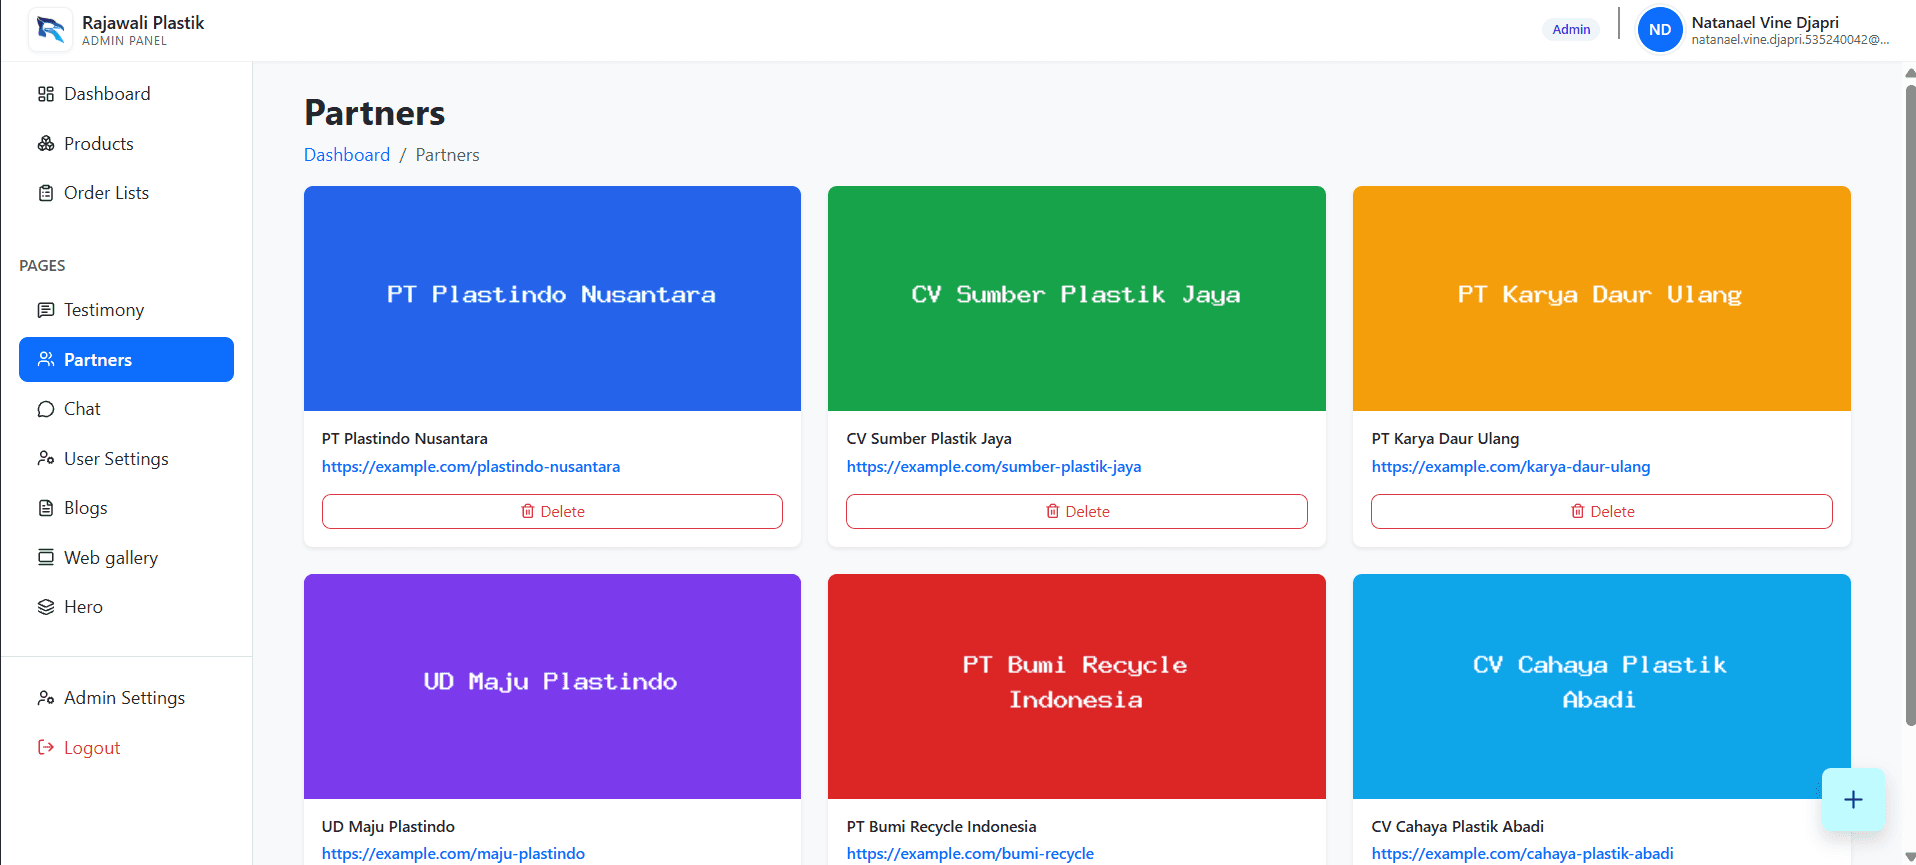Open the maju-plastindo URL link
Image resolution: width=1916 pixels, height=865 pixels.
coord(453,854)
